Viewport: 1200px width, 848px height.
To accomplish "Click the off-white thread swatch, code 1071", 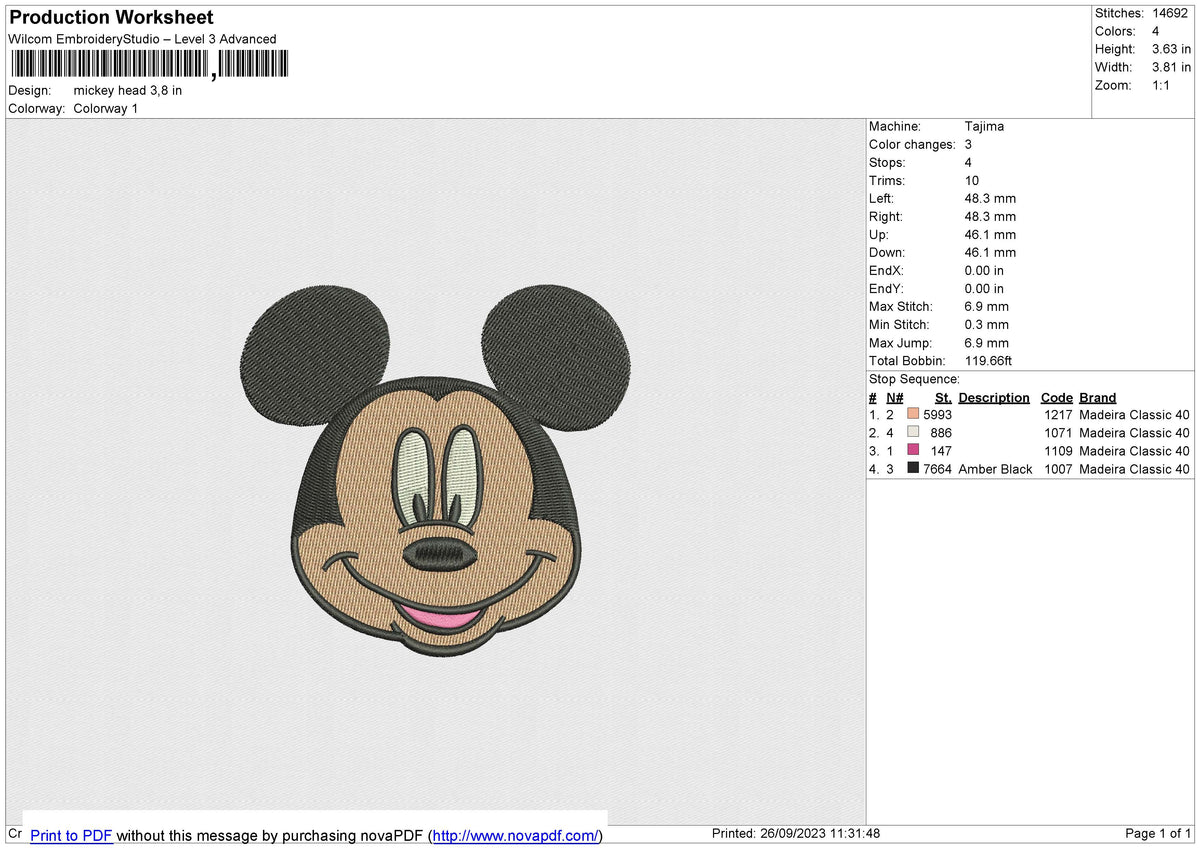I will [x=913, y=432].
